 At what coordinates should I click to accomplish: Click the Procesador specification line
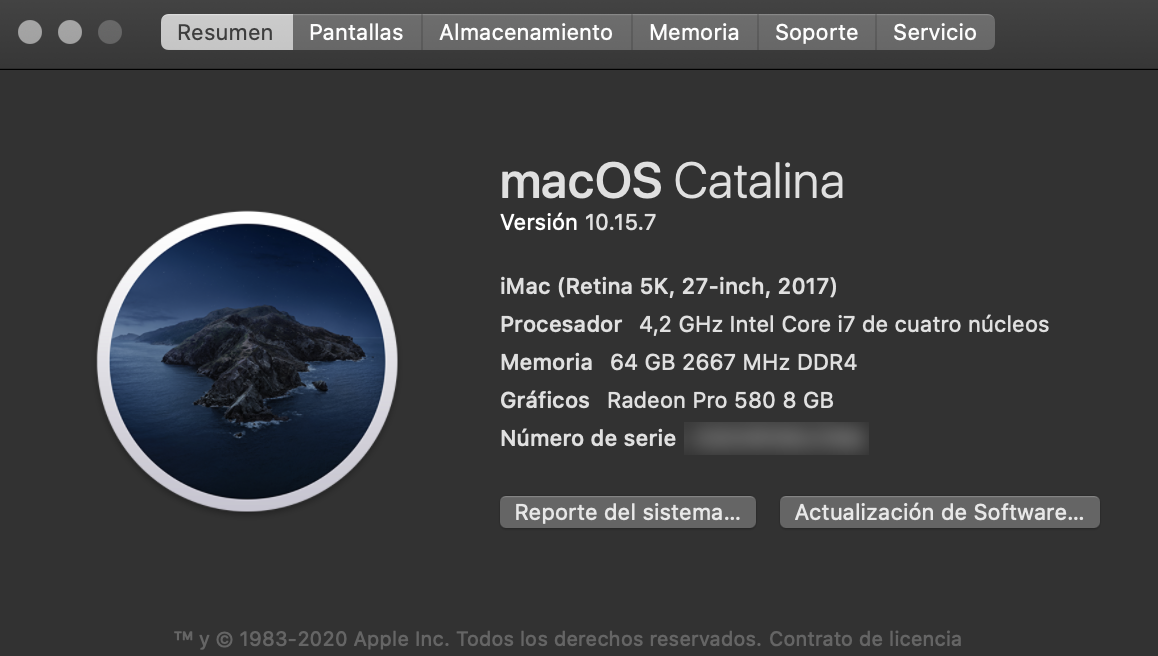point(775,324)
